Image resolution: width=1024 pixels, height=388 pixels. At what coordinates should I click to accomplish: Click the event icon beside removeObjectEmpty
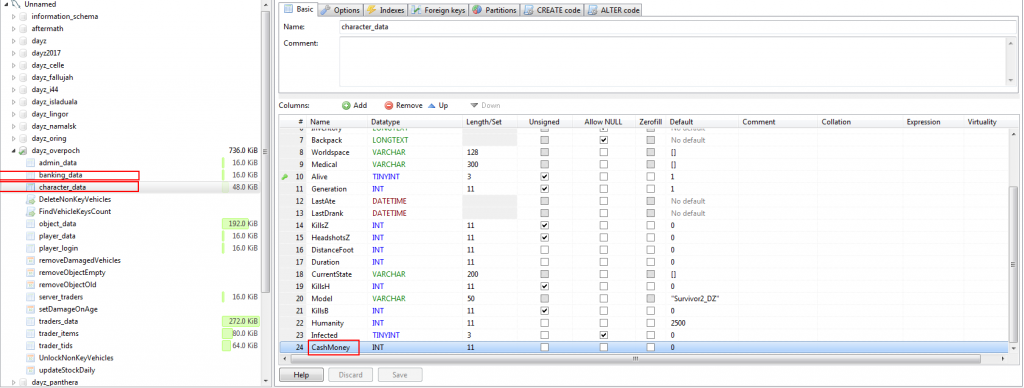30,272
